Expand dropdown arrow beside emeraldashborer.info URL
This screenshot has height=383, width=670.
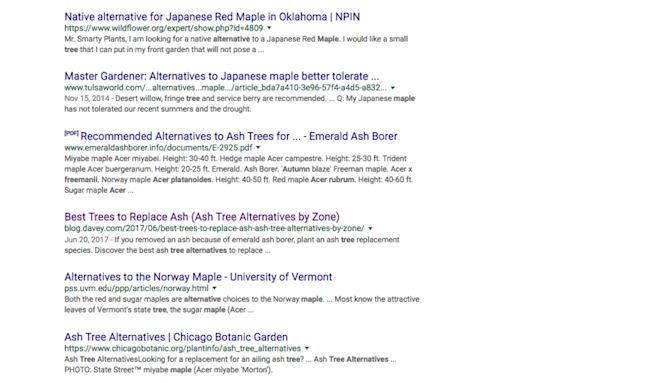point(258,148)
